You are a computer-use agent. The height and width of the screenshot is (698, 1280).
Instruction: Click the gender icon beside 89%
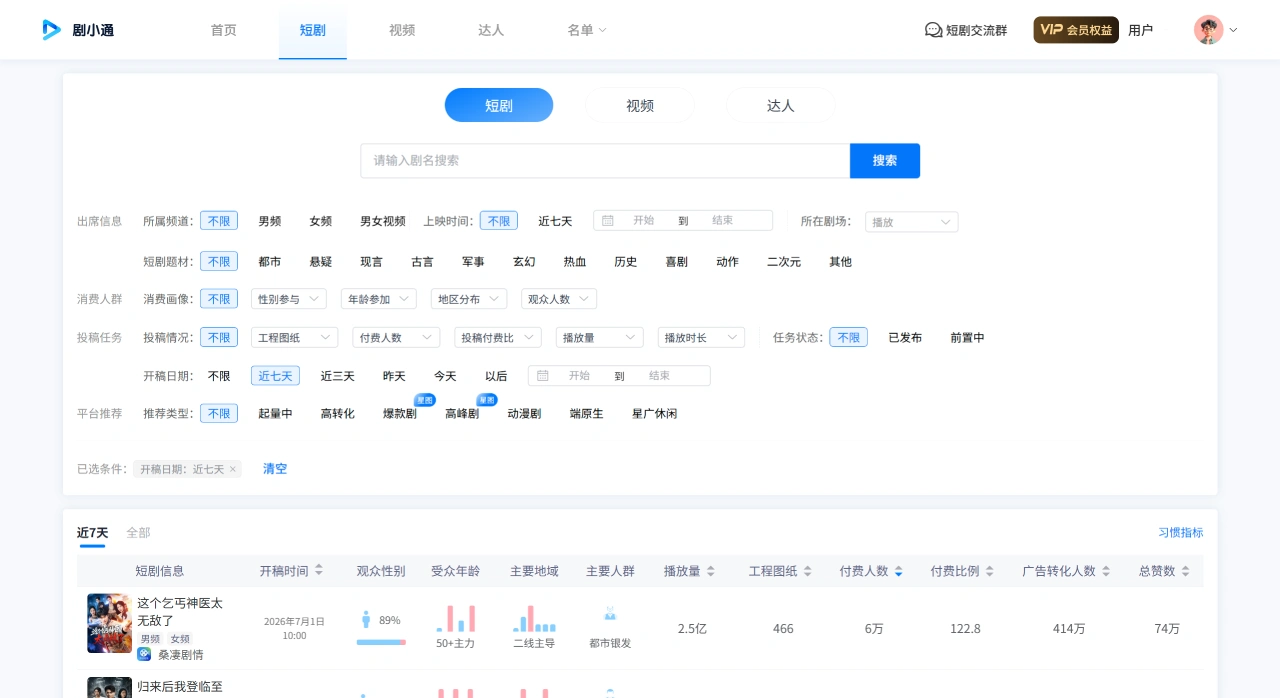click(366, 620)
